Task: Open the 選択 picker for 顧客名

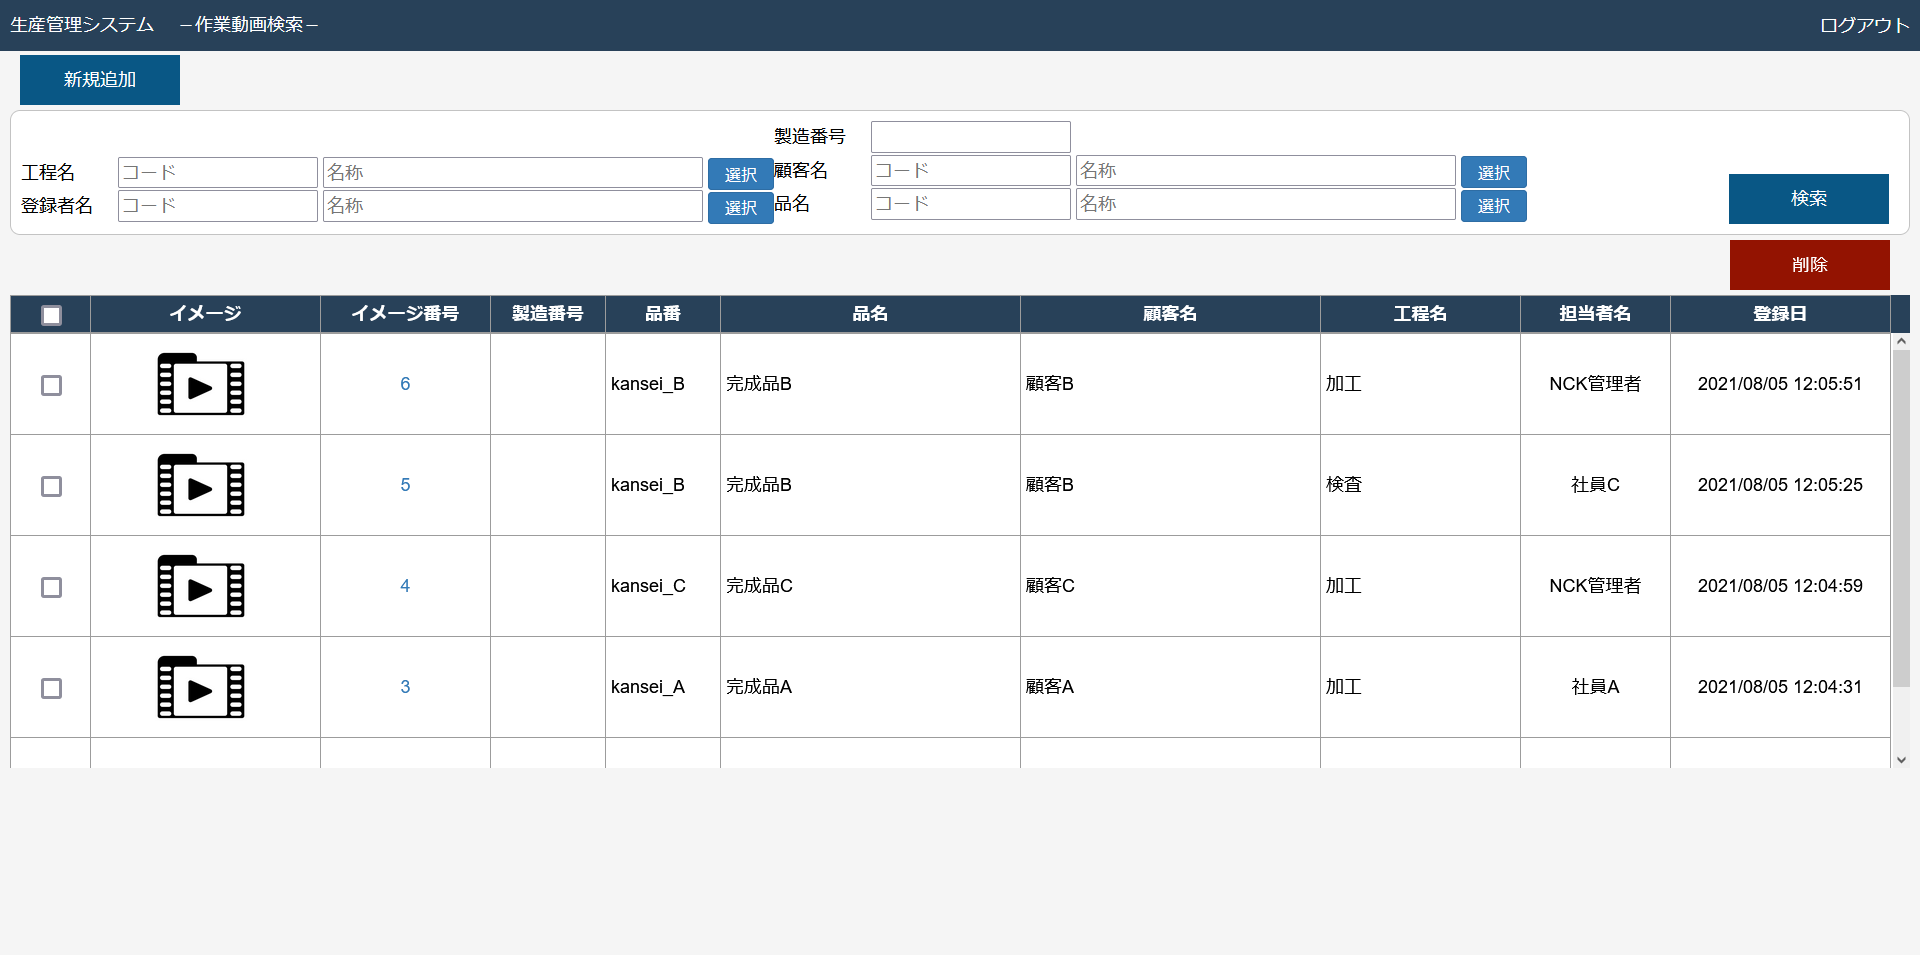Action: click(x=1493, y=172)
